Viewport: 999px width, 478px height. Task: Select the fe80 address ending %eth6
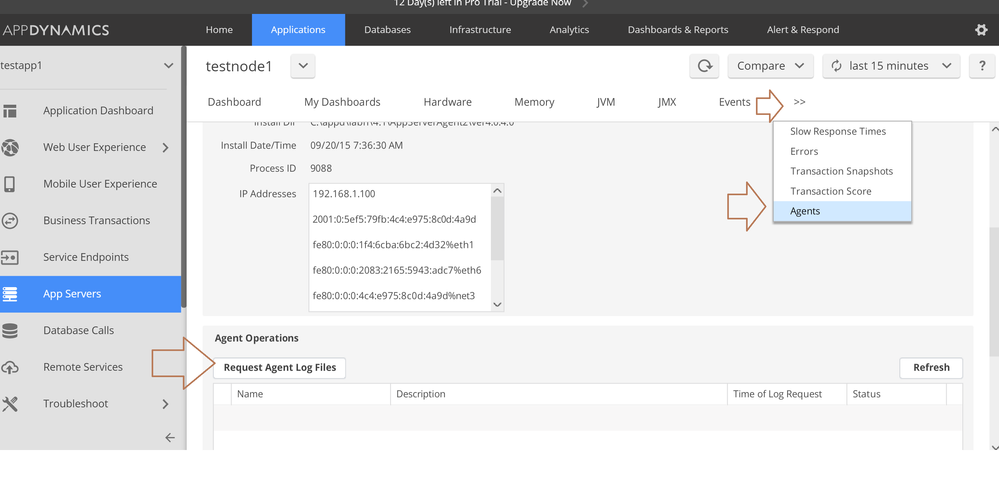(397, 270)
